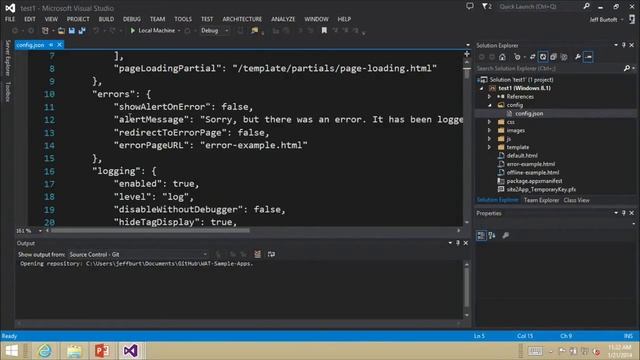Click the yellow Find in Files toolbar icon
The width and height of the screenshot is (640, 360).
(255, 31)
